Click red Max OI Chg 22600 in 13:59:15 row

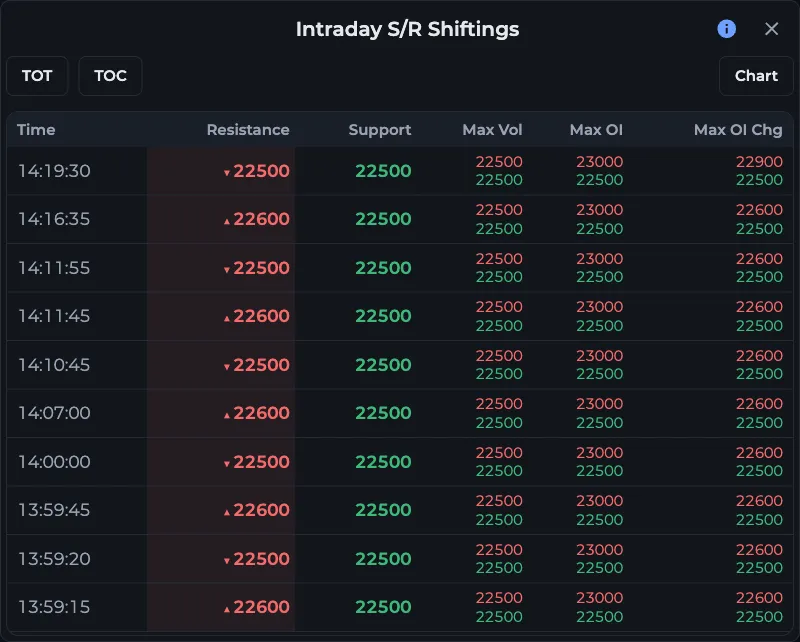coord(759,598)
